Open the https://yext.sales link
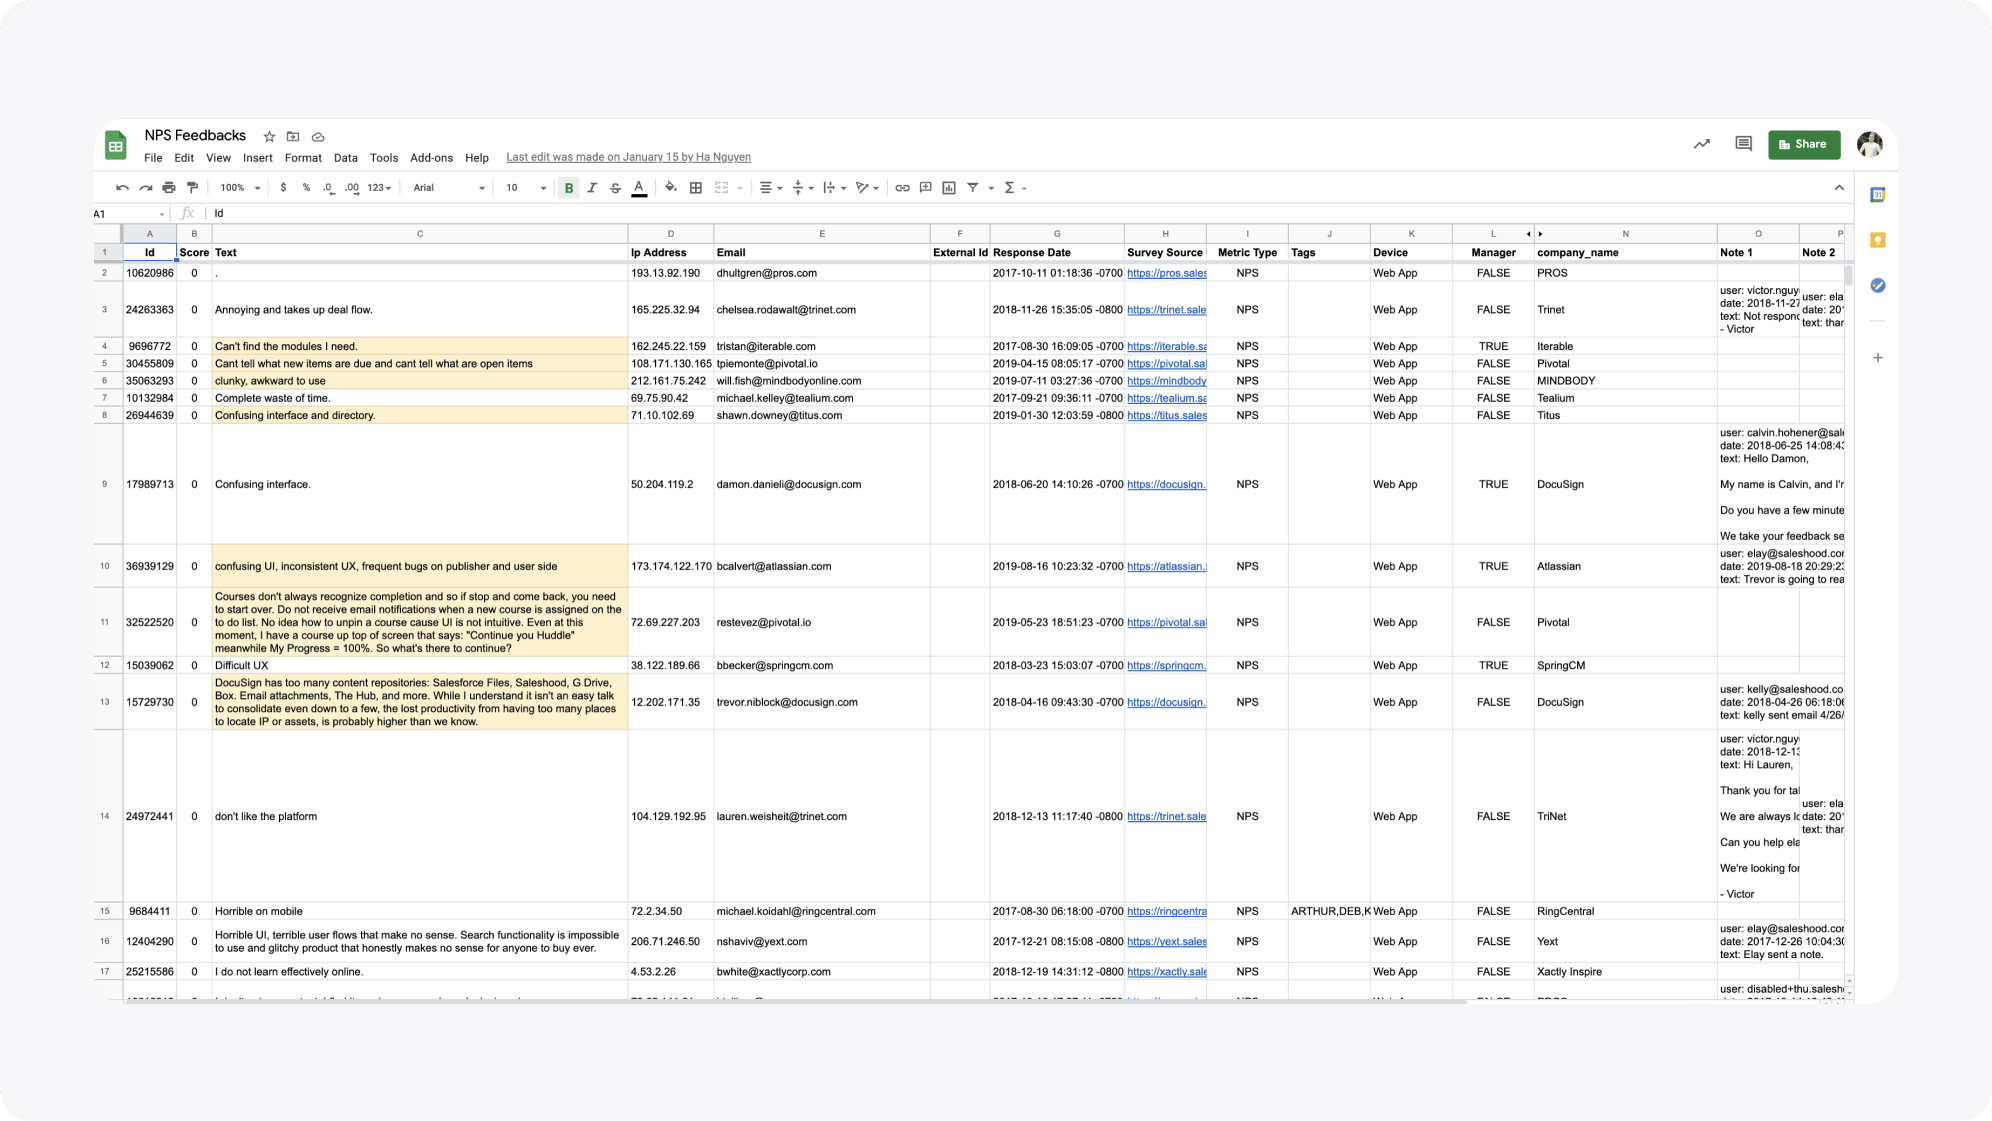Viewport: 1992px width, 1121px height. [x=1166, y=942]
